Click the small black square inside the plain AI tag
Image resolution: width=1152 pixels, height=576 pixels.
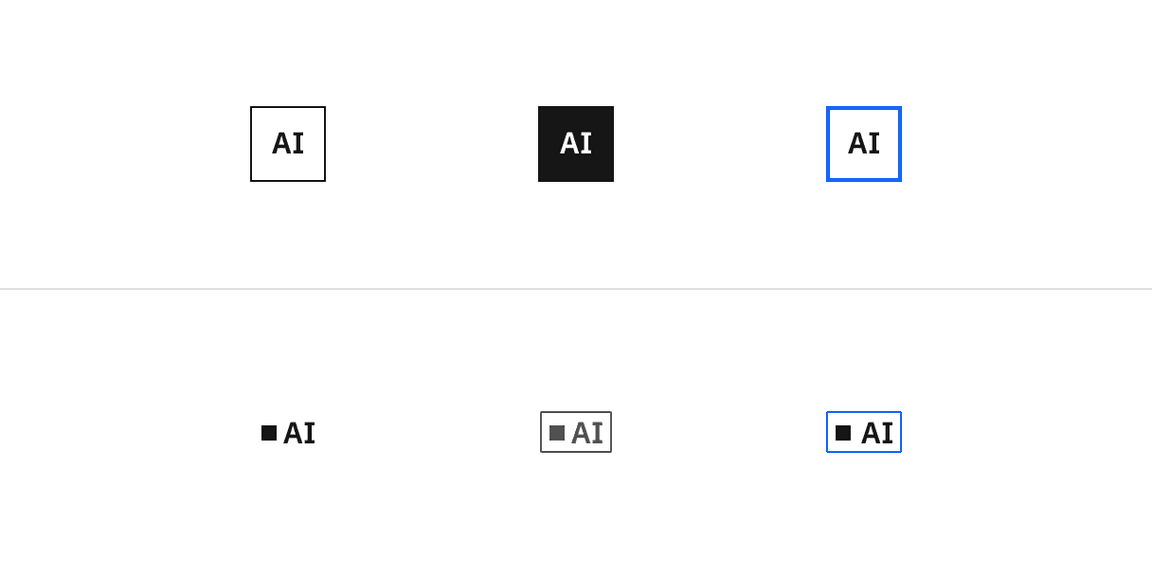pyautogui.click(x=268, y=432)
